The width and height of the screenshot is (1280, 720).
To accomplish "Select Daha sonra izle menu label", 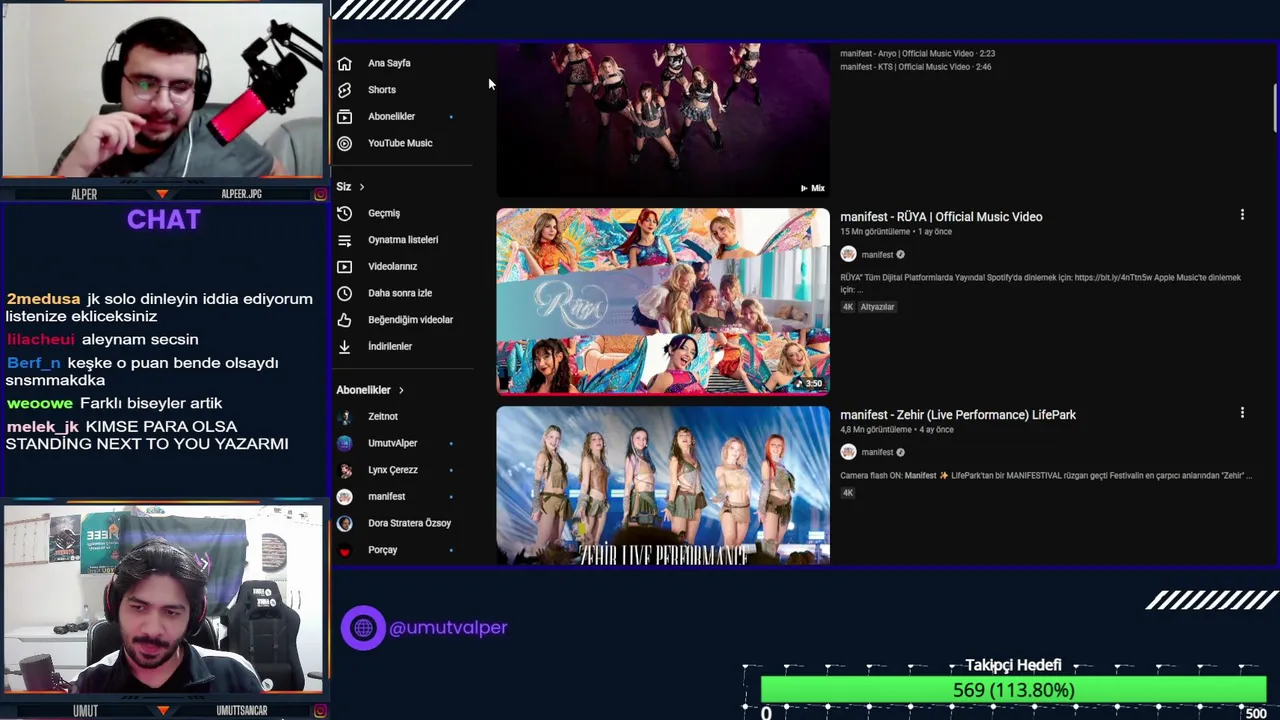I will click(x=400, y=293).
